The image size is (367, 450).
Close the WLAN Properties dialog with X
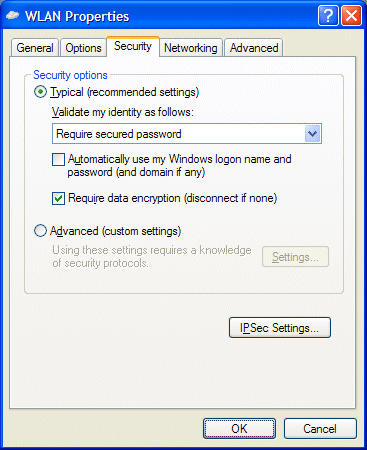[x=351, y=16]
